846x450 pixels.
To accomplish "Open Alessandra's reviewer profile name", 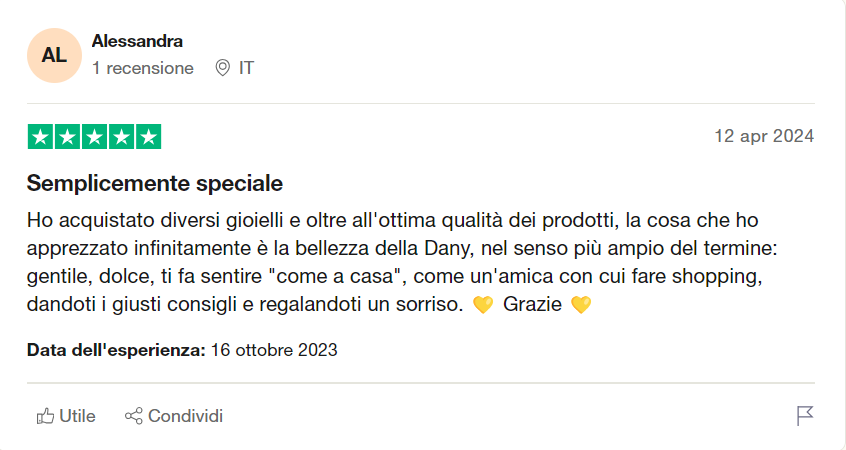I will click(137, 41).
